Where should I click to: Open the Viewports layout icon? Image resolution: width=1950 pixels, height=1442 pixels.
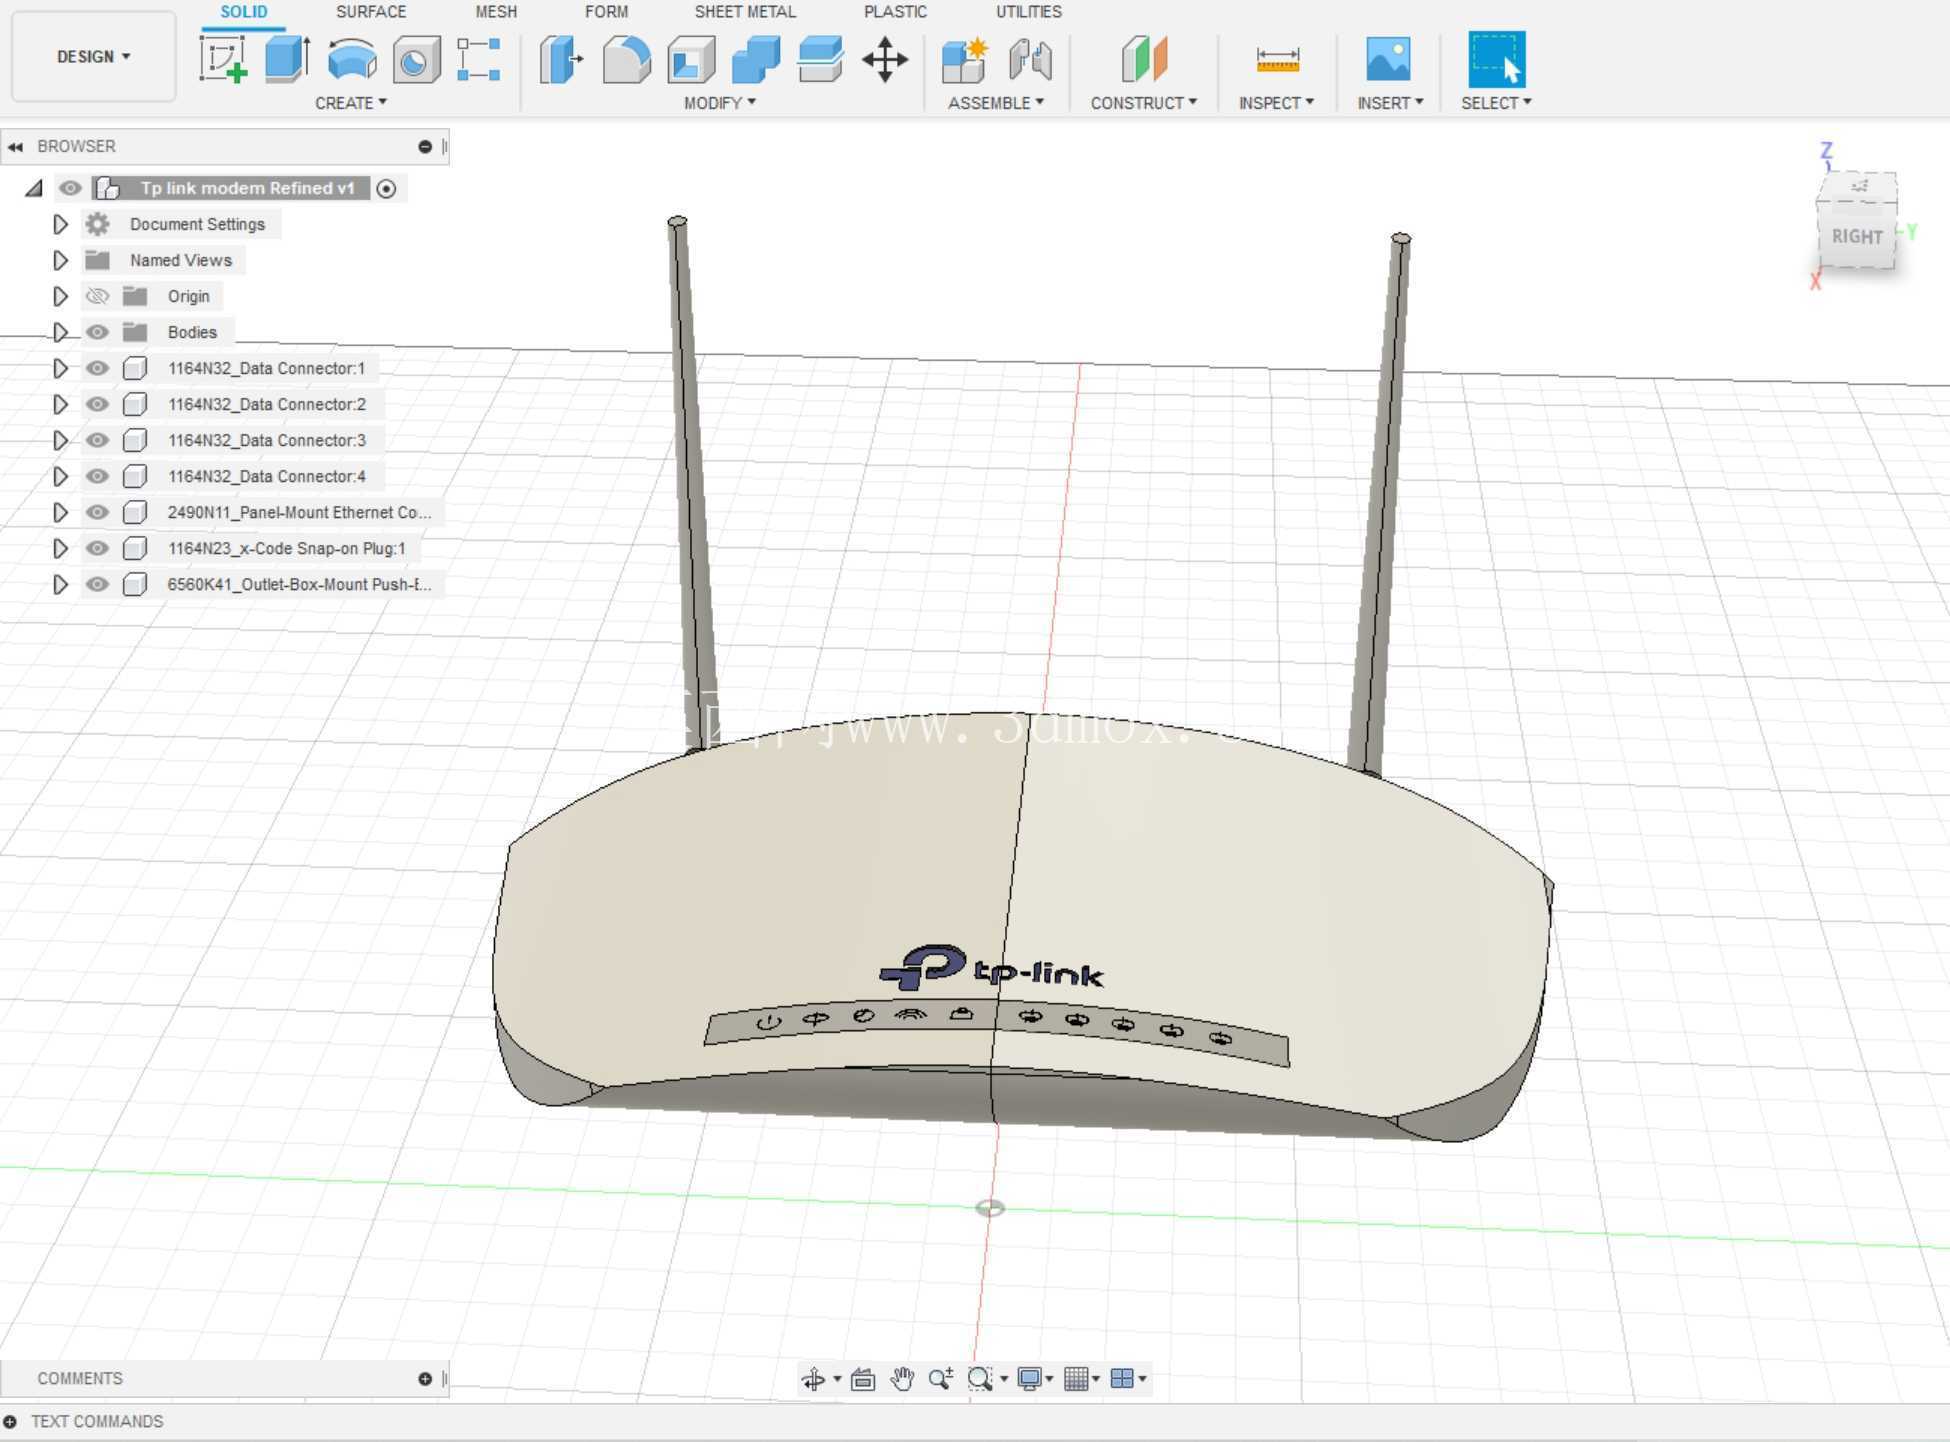point(1122,1380)
